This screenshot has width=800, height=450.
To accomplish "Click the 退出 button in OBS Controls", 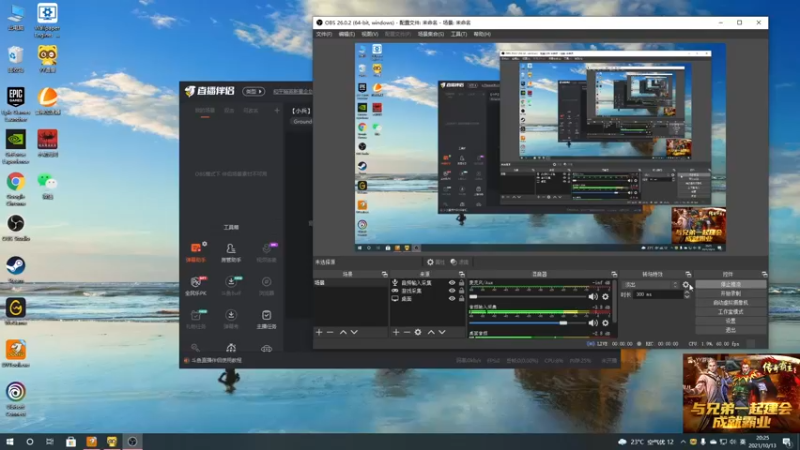I will (731, 330).
